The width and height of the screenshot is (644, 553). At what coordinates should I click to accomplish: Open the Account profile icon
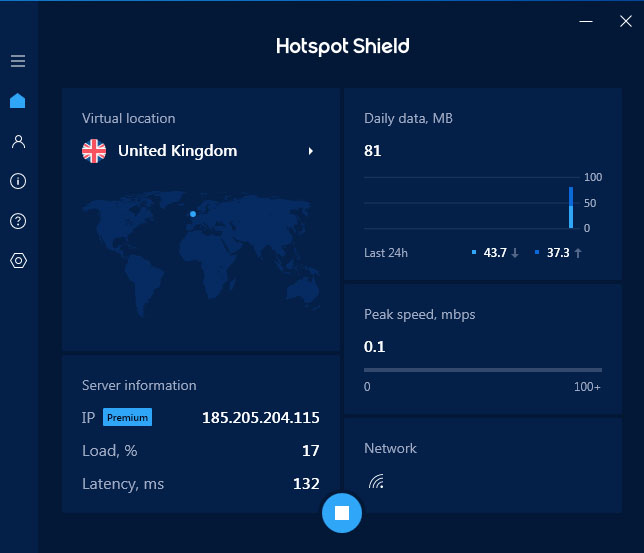(18, 141)
